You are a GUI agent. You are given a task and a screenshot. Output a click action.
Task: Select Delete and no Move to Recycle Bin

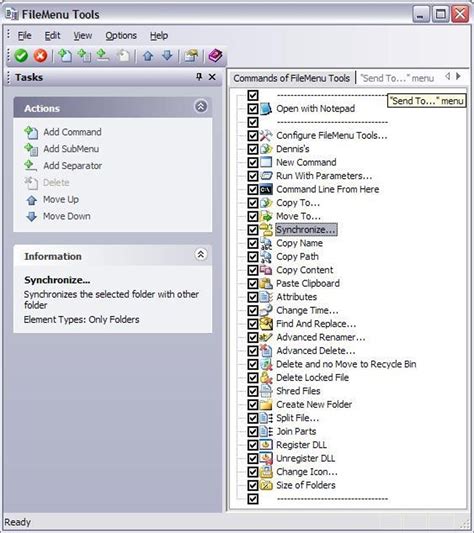[346, 364]
